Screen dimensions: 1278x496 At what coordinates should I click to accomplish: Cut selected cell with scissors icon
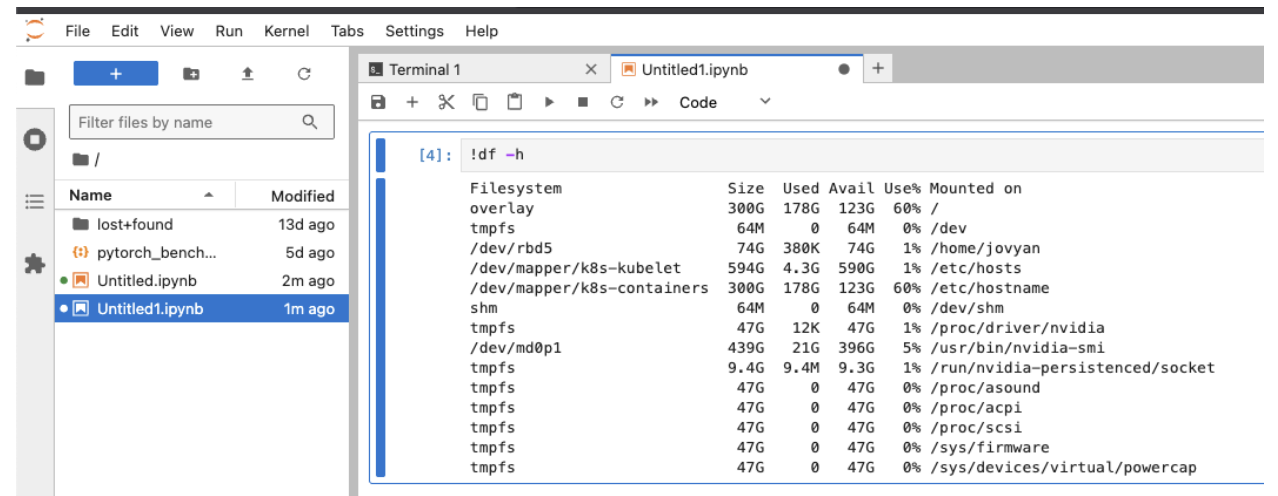(x=446, y=102)
